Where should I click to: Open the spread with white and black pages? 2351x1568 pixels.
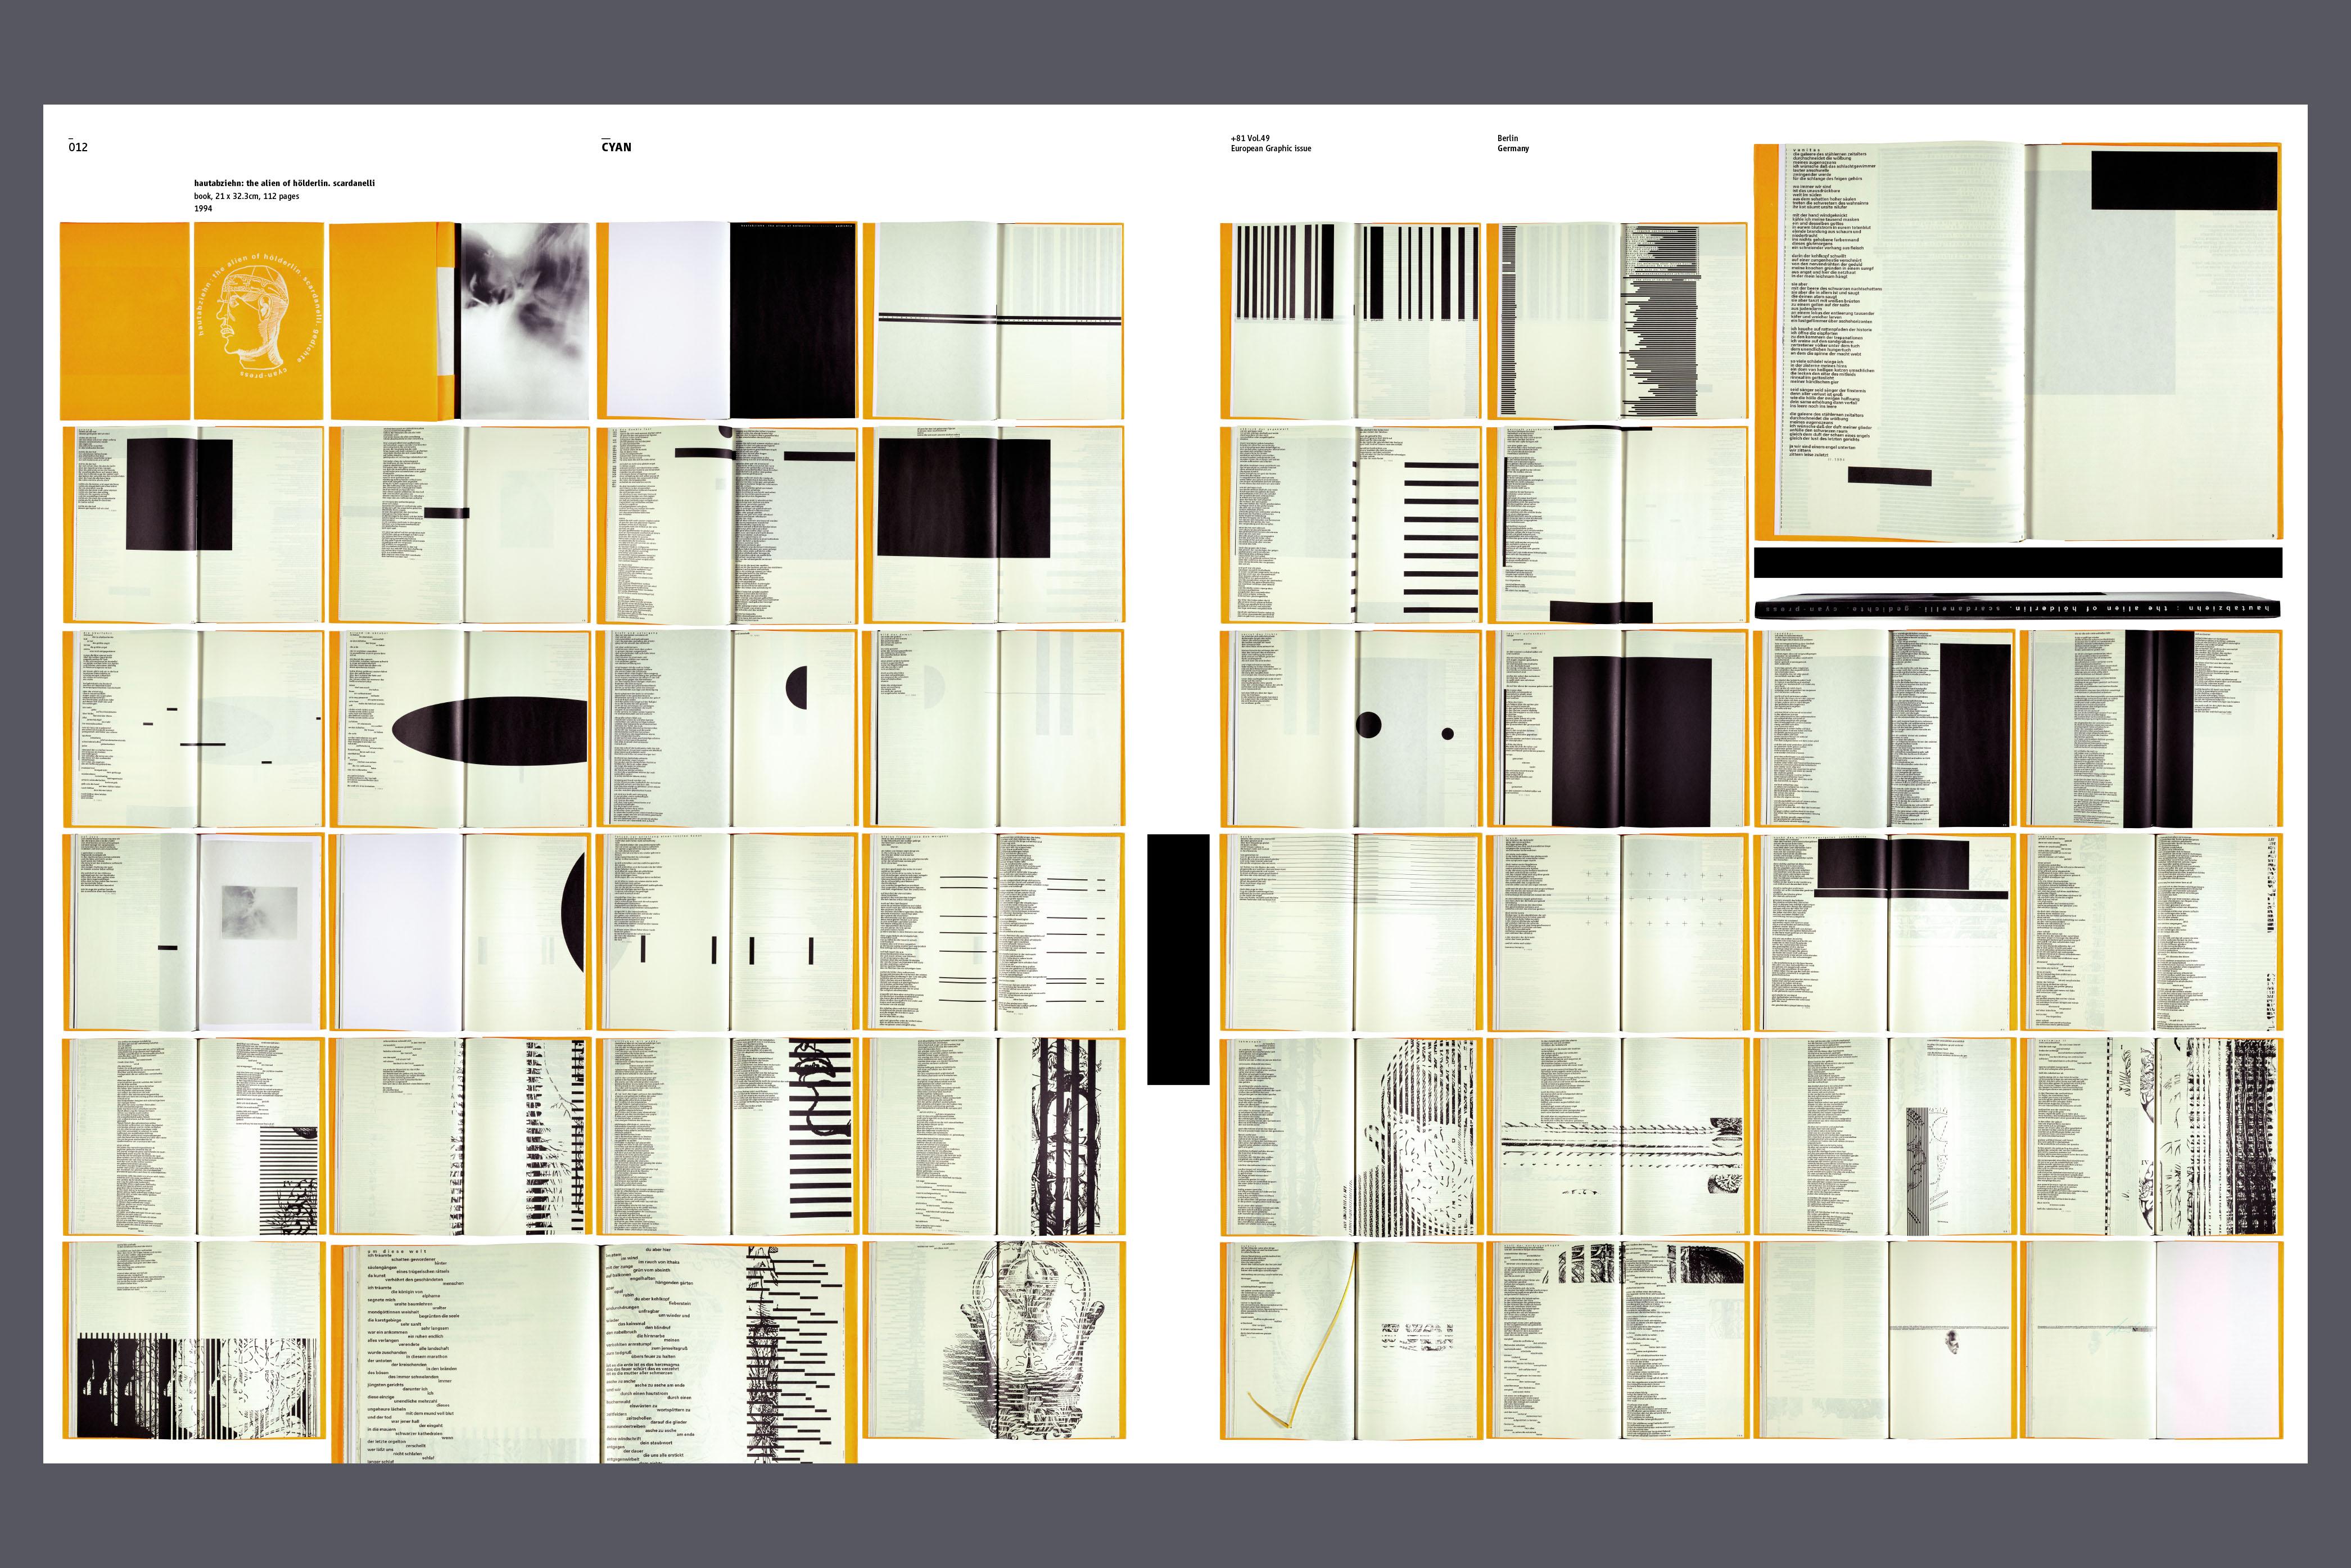pyautogui.click(x=727, y=321)
